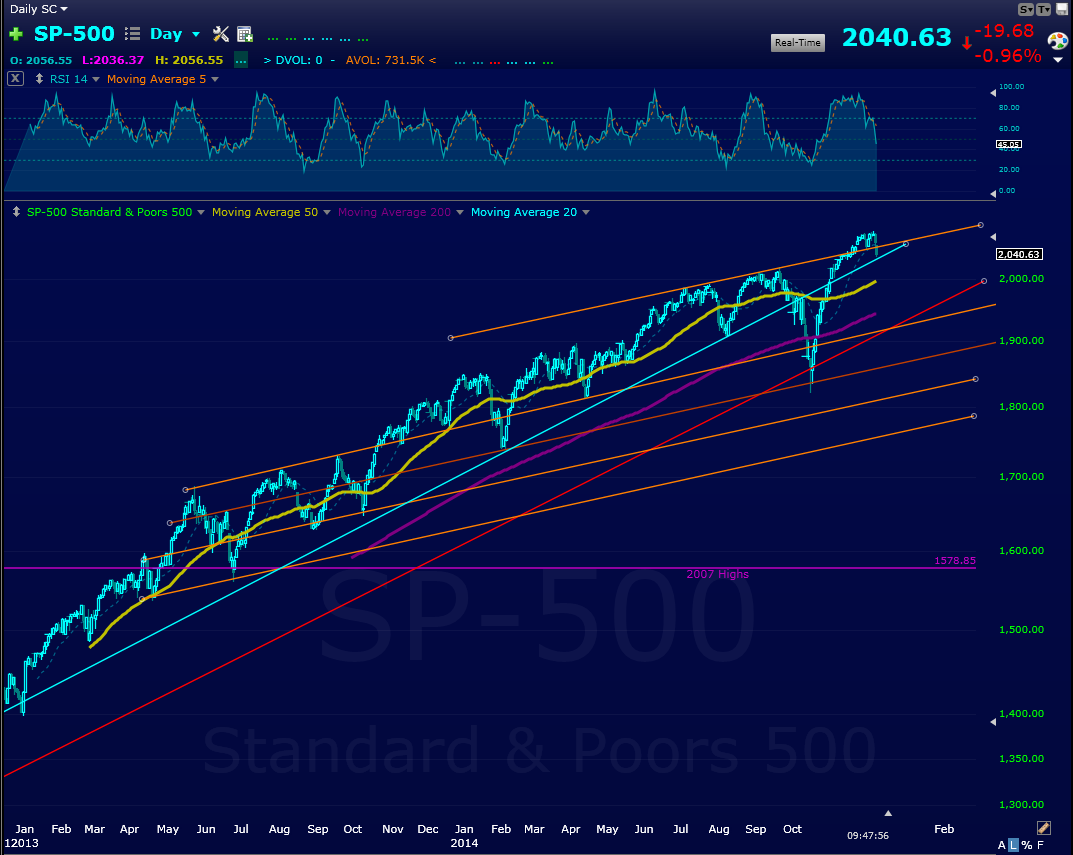Open the T dropdown button at top right
This screenshot has height=855, width=1073.
[x=1044, y=9]
